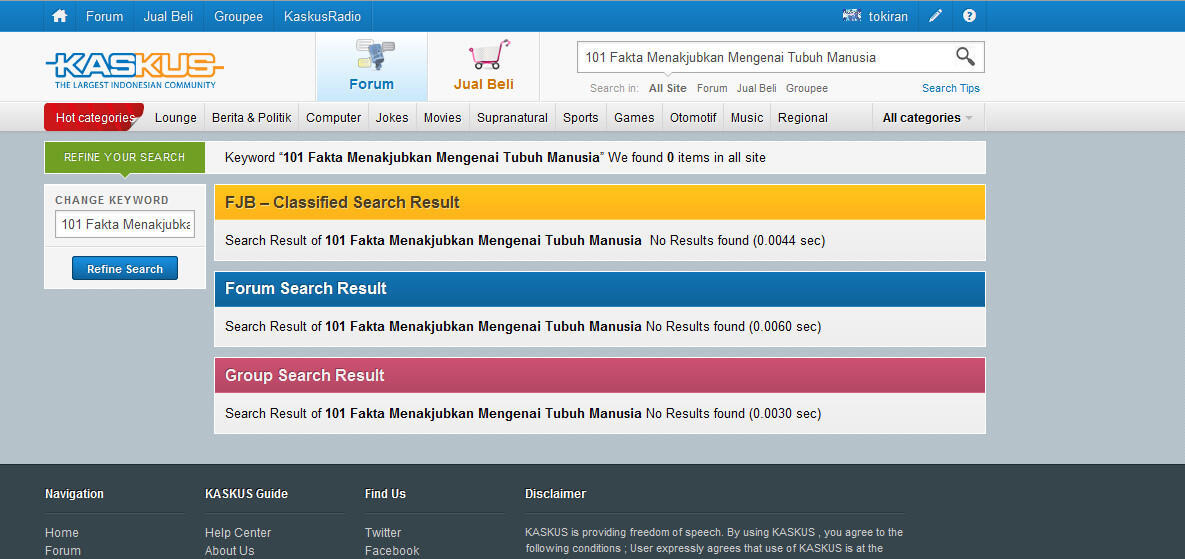Open the Regional category
Viewport: 1185px width, 559px height.
(x=803, y=118)
